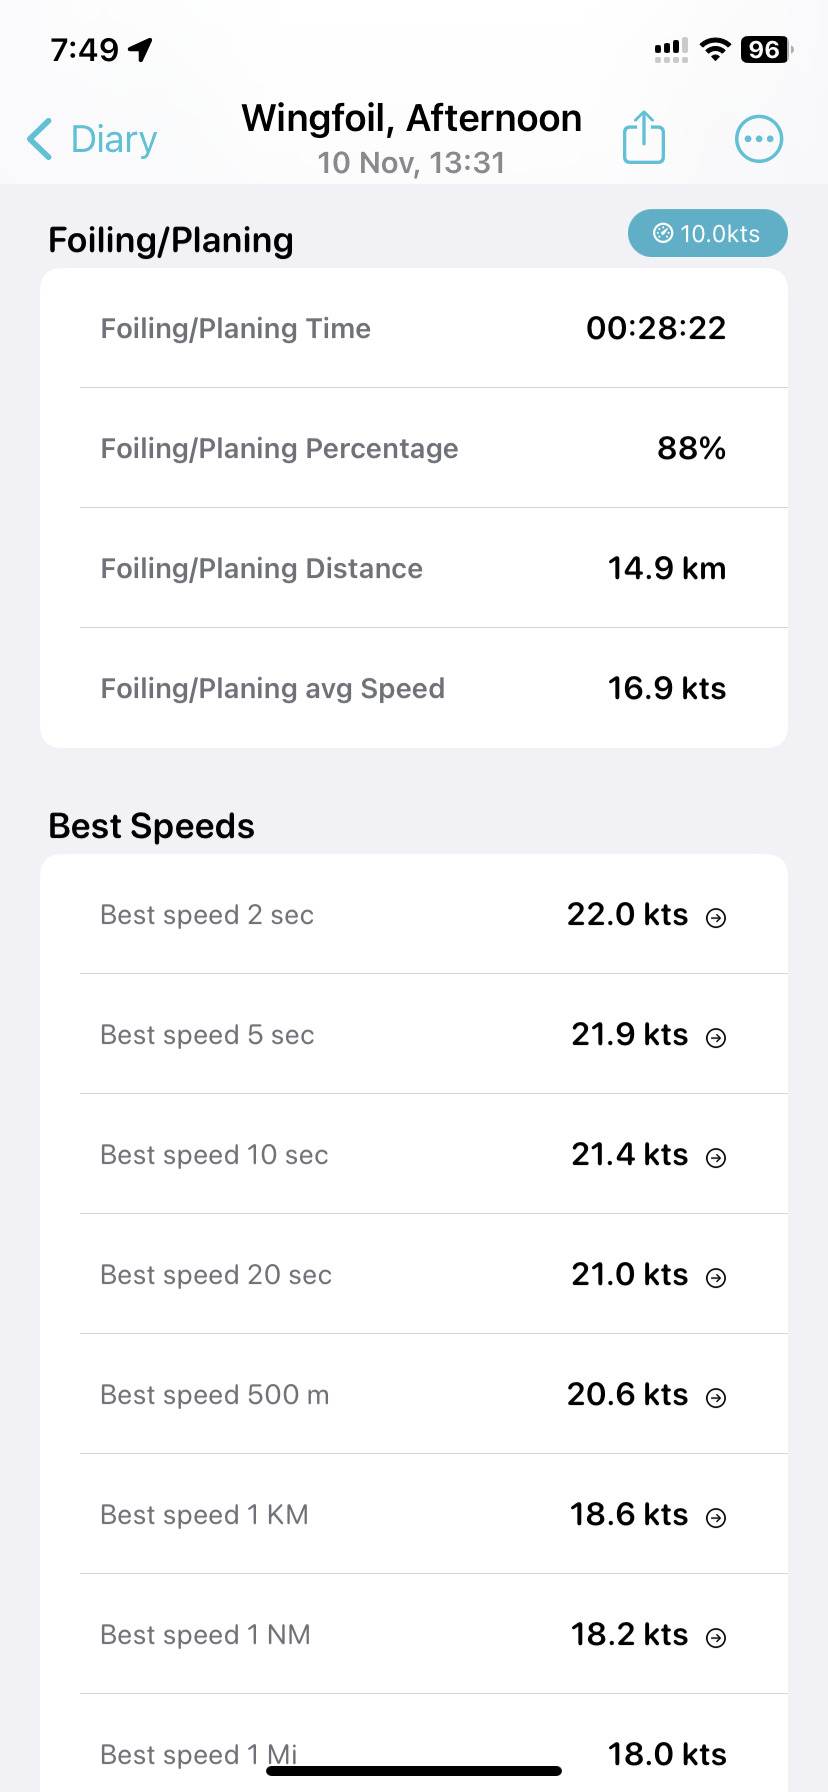This screenshot has width=828, height=1792.
Task: Open the more options ellipsis menu
Action: point(759,139)
